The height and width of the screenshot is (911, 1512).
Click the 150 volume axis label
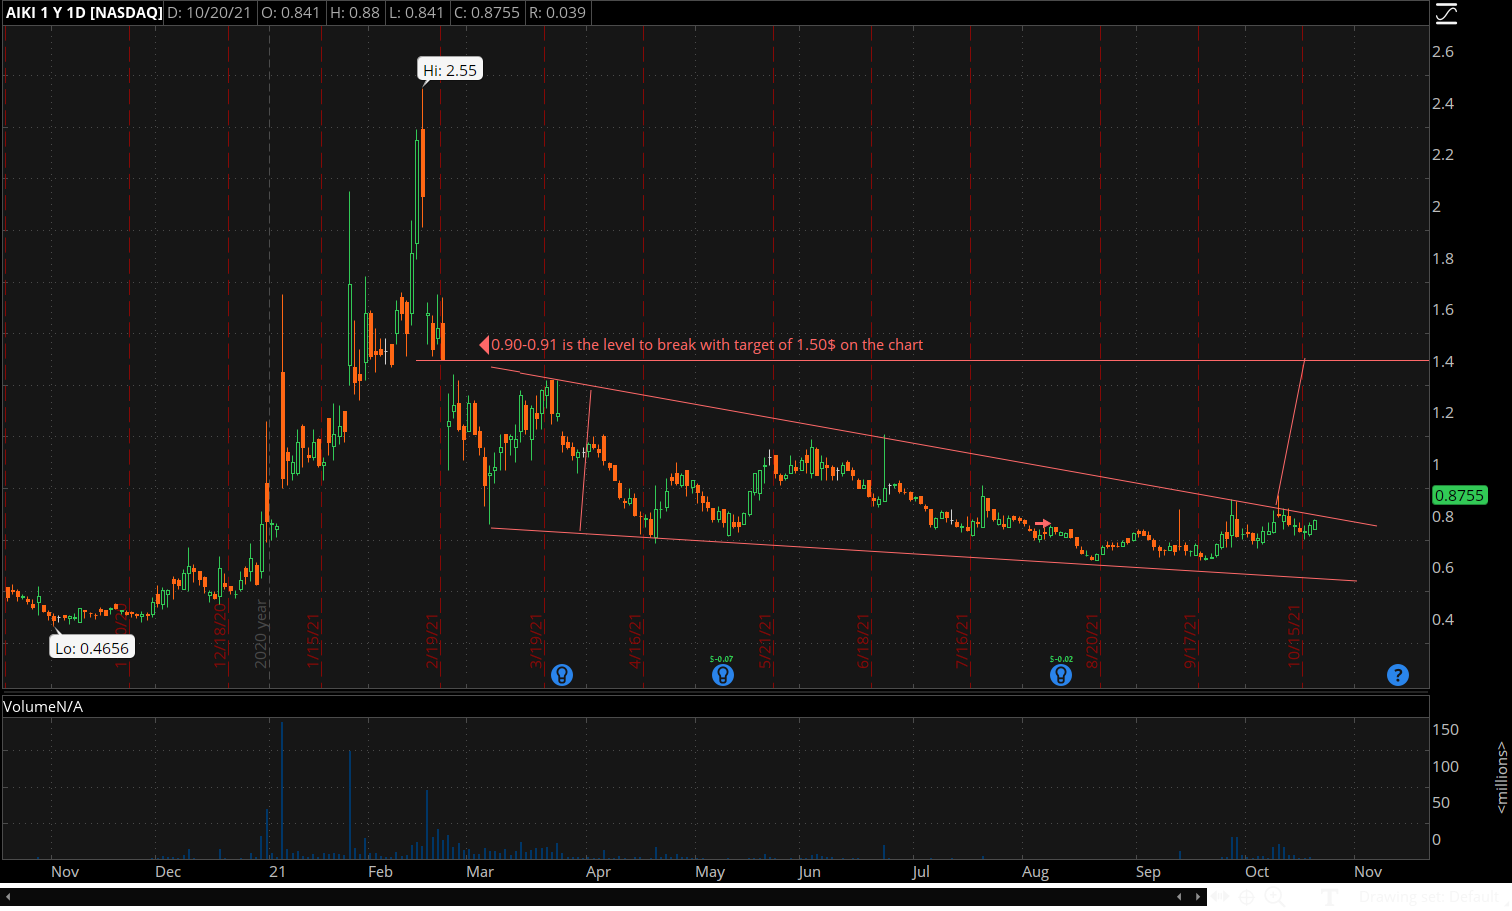pos(1445,730)
